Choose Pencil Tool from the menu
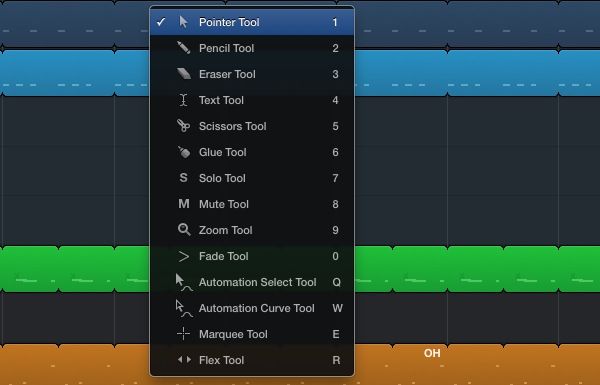This screenshot has width=600, height=385. [x=252, y=48]
